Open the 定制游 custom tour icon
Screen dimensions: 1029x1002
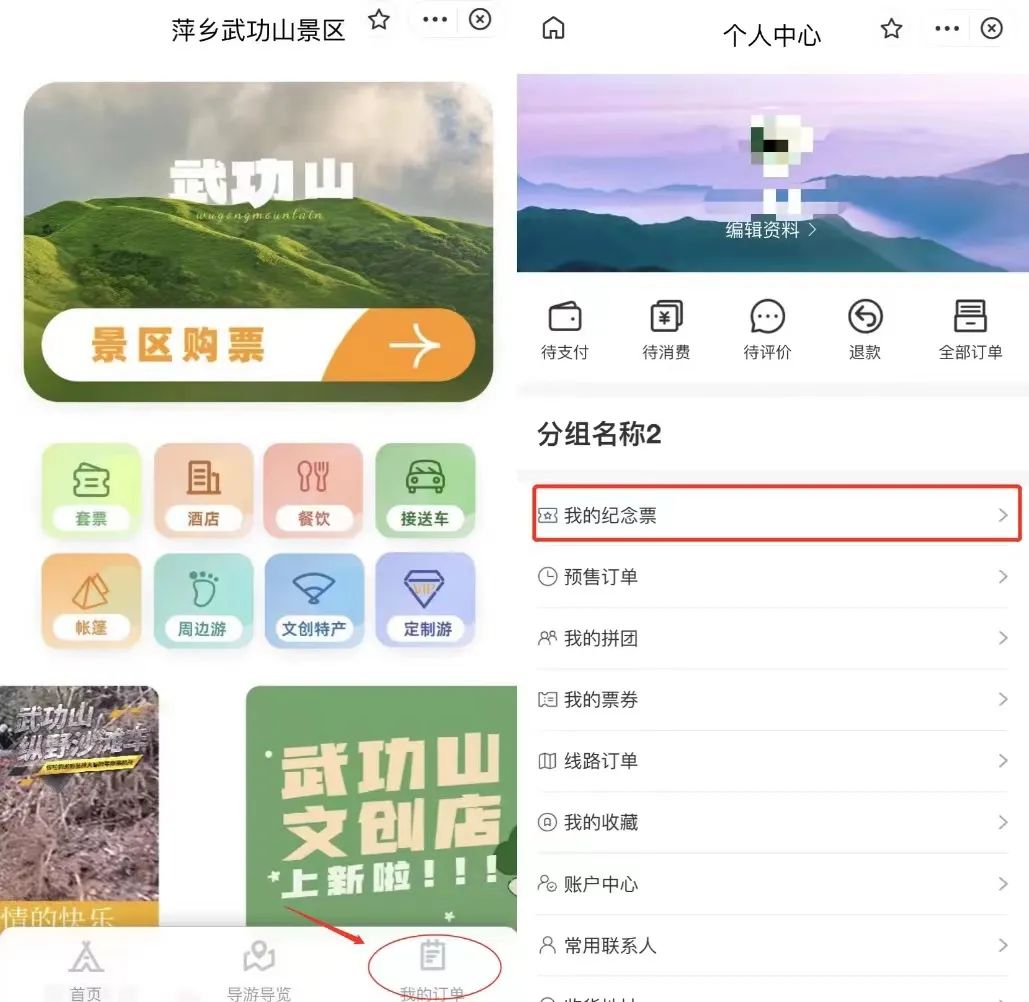click(425, 600)
